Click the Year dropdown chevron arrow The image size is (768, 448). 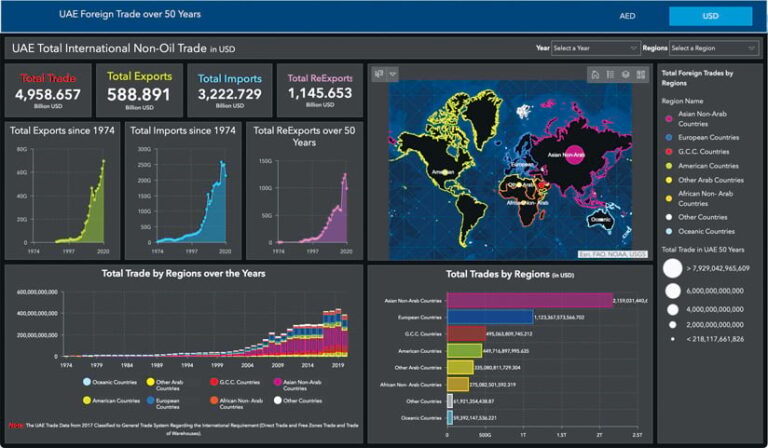coord(633,48)
